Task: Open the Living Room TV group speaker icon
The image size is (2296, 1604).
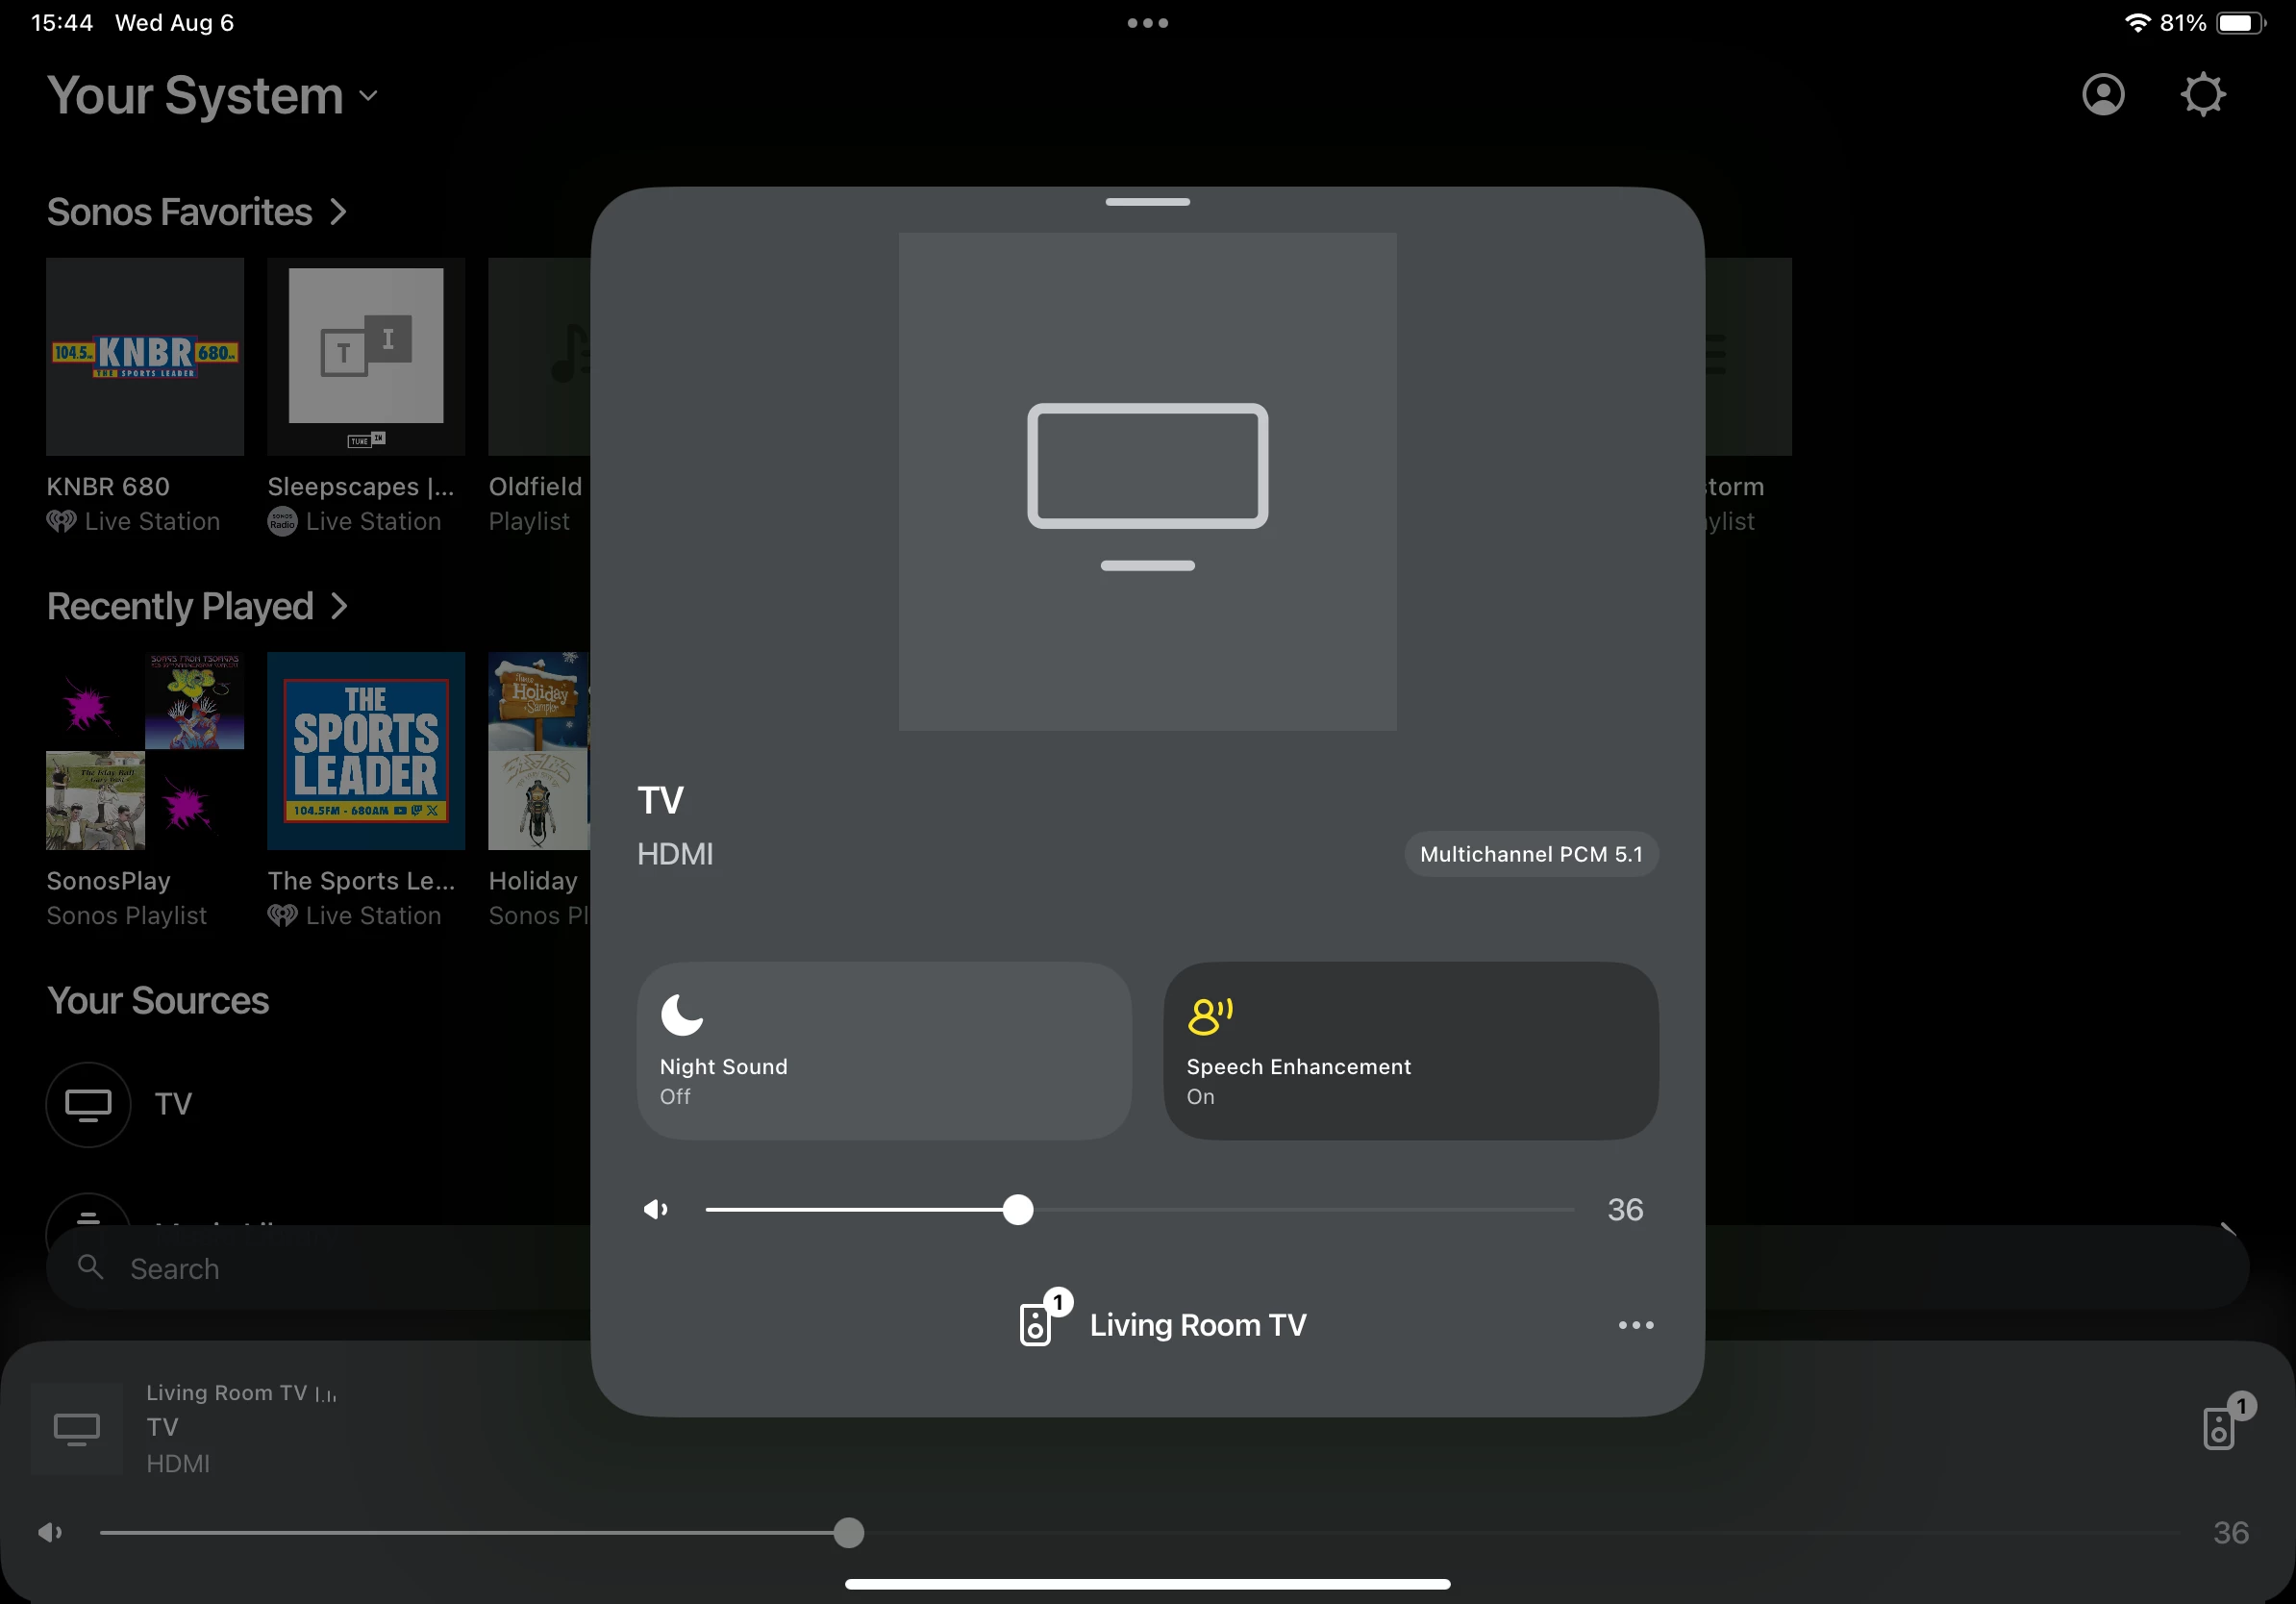Action: click(x=1044, y=1319)
